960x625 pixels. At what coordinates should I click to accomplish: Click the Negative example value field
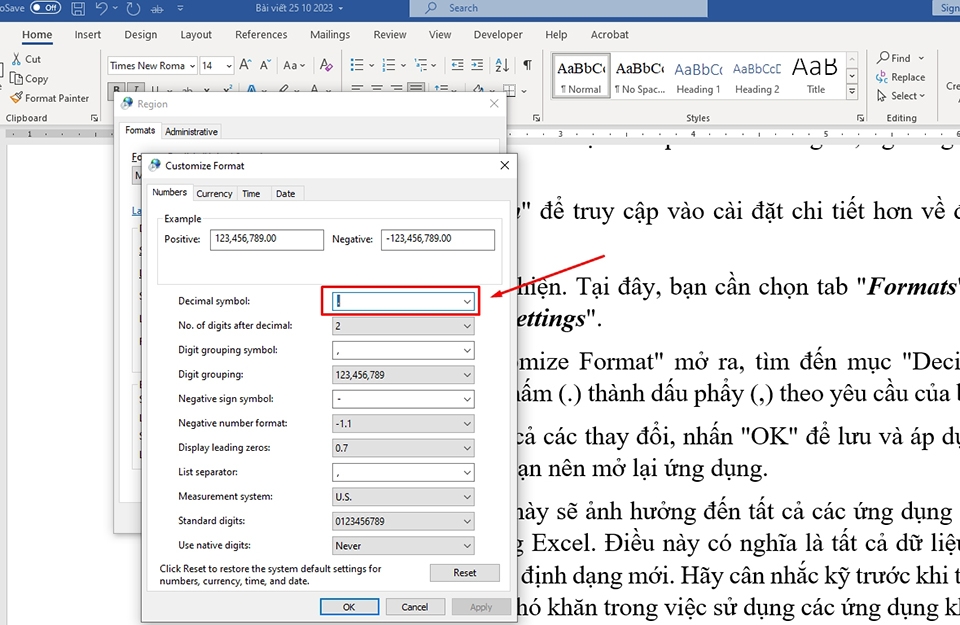[x=437, y=239]
